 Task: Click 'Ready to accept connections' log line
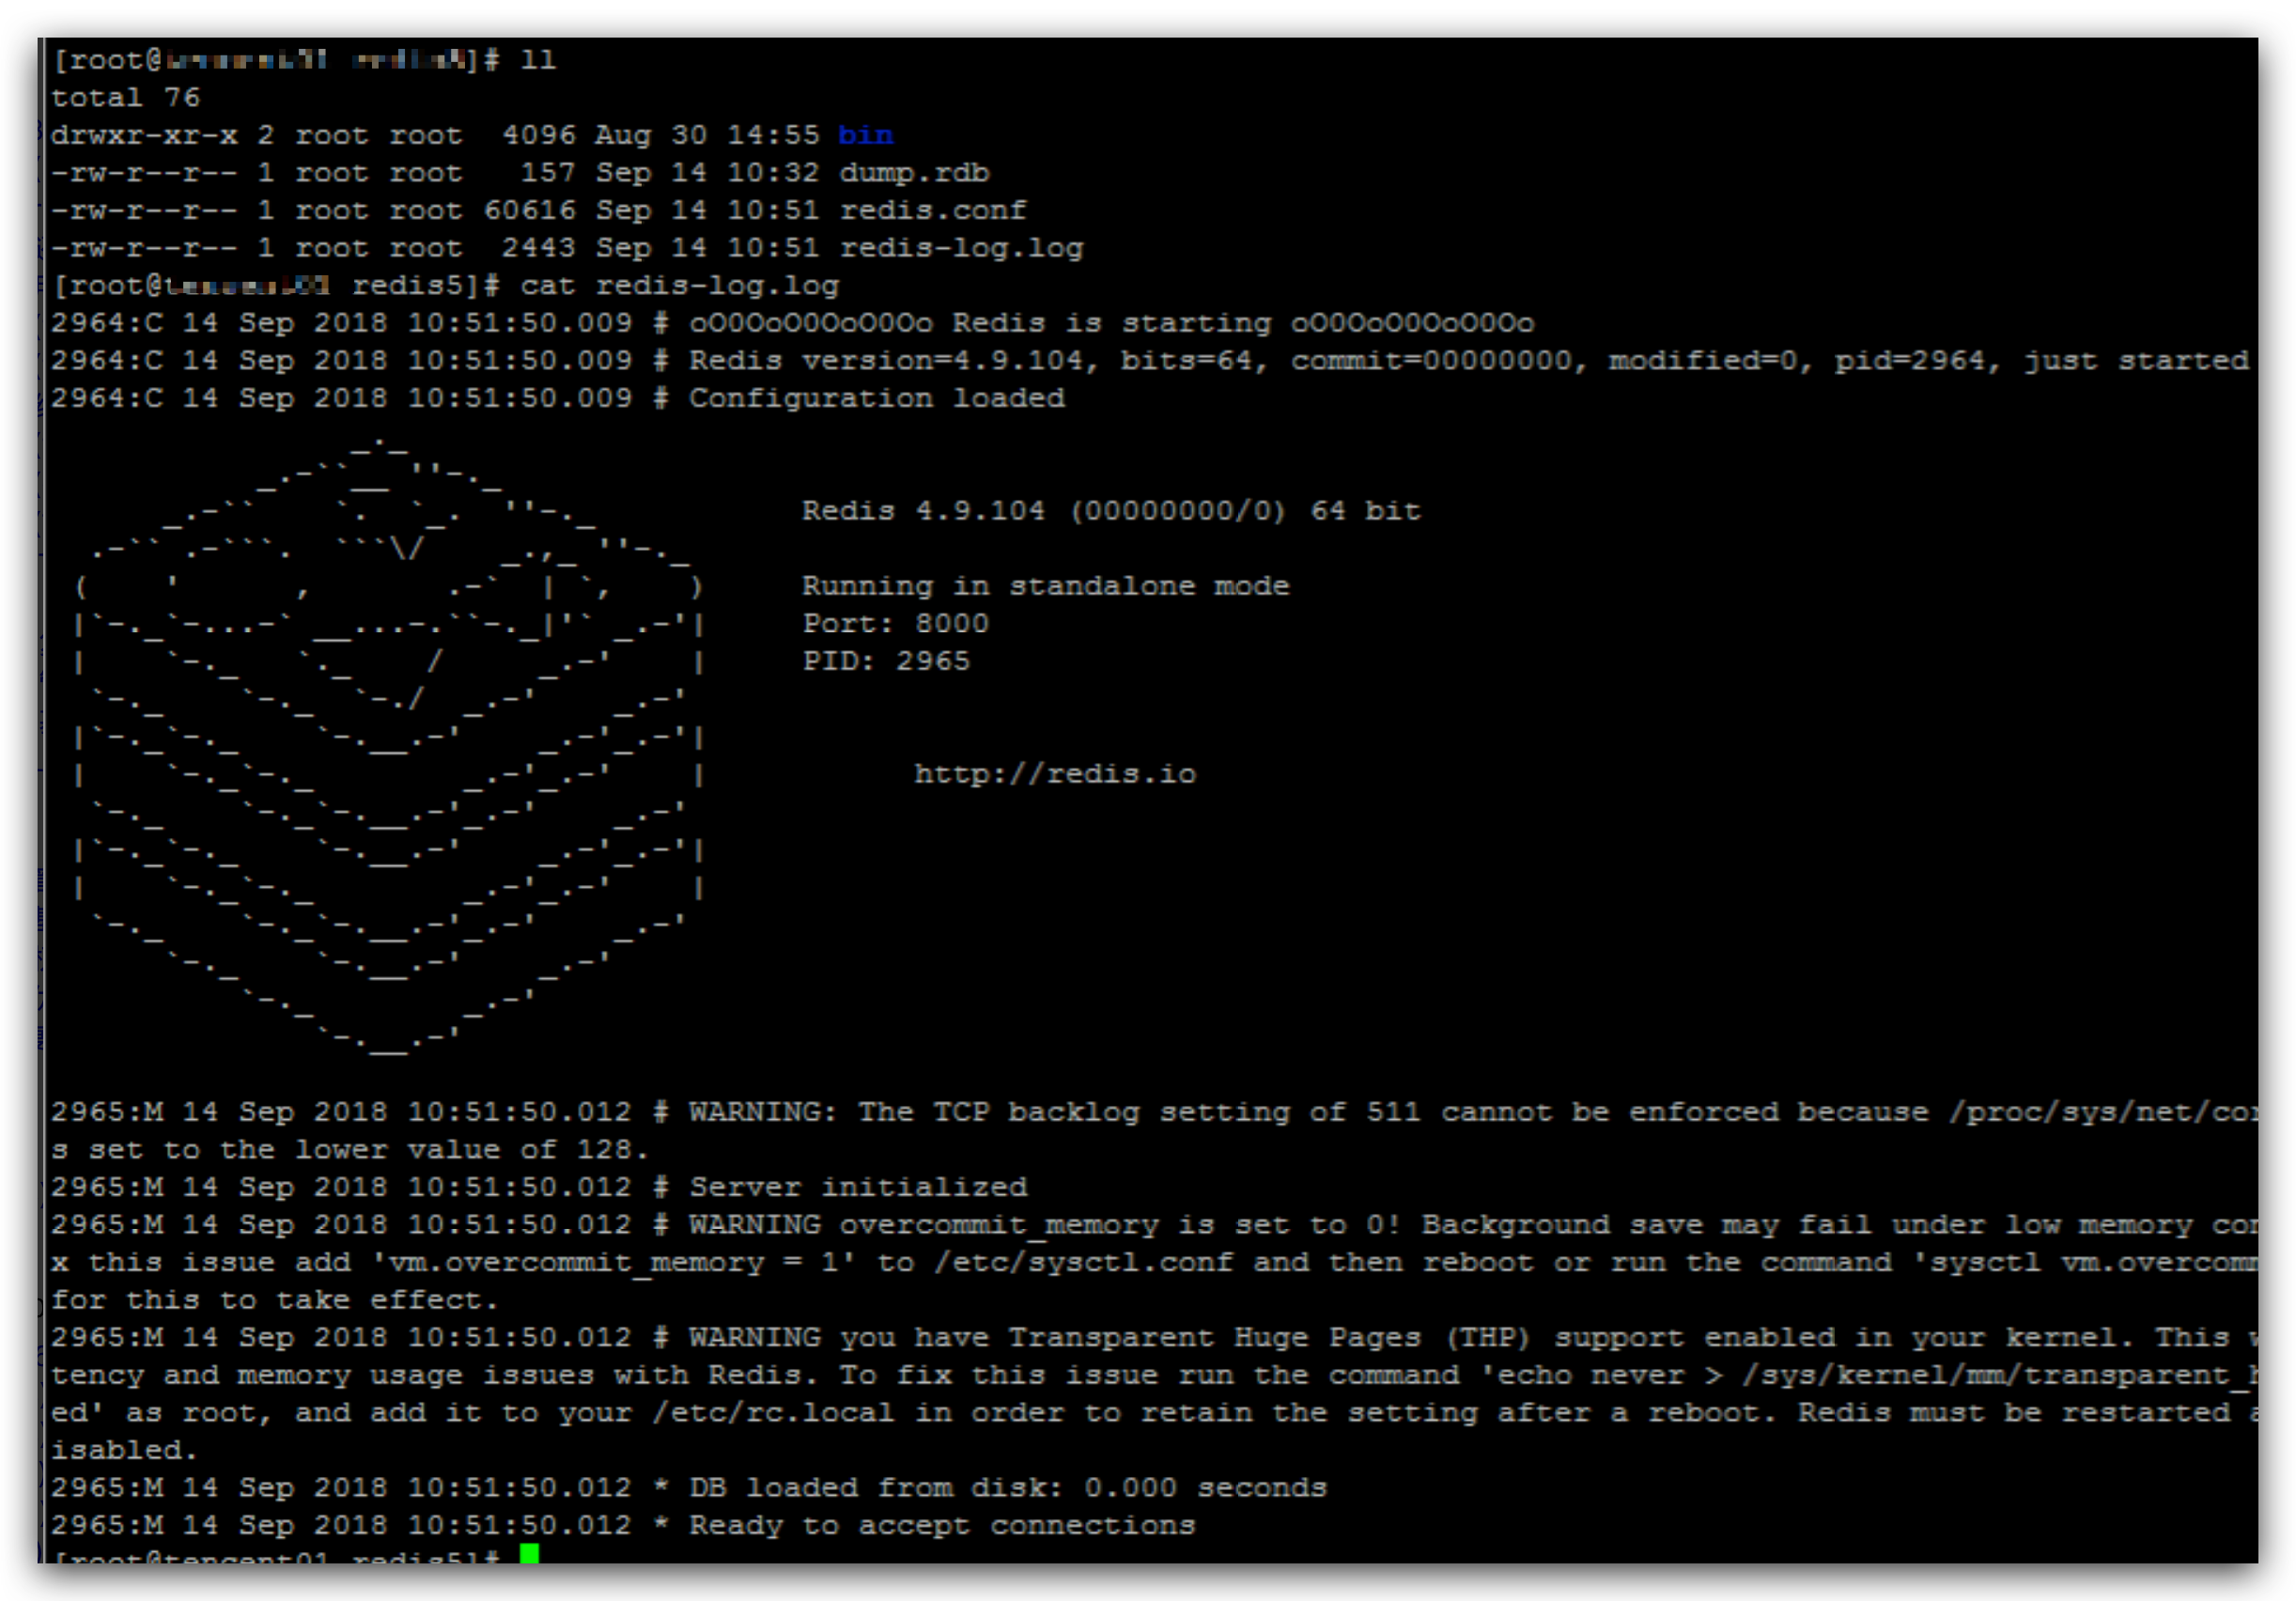(941, 1525)
